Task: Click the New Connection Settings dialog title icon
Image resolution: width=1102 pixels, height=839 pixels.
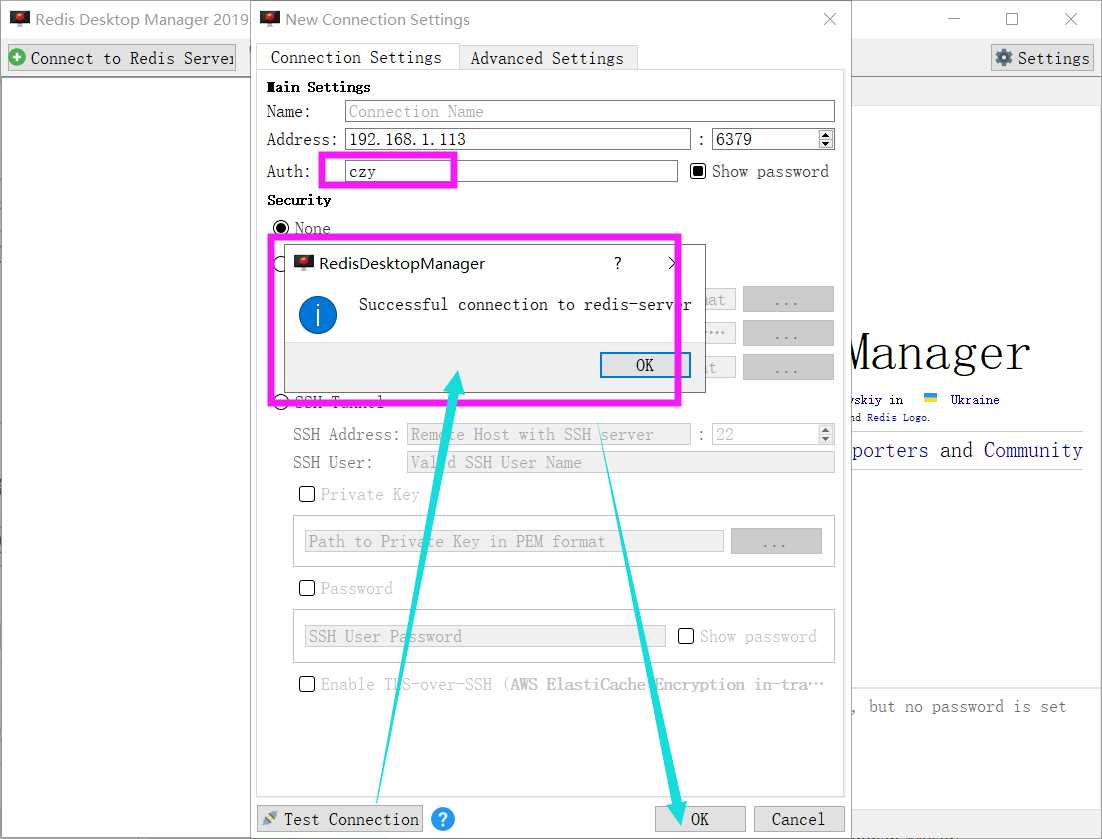Action: 270,19
